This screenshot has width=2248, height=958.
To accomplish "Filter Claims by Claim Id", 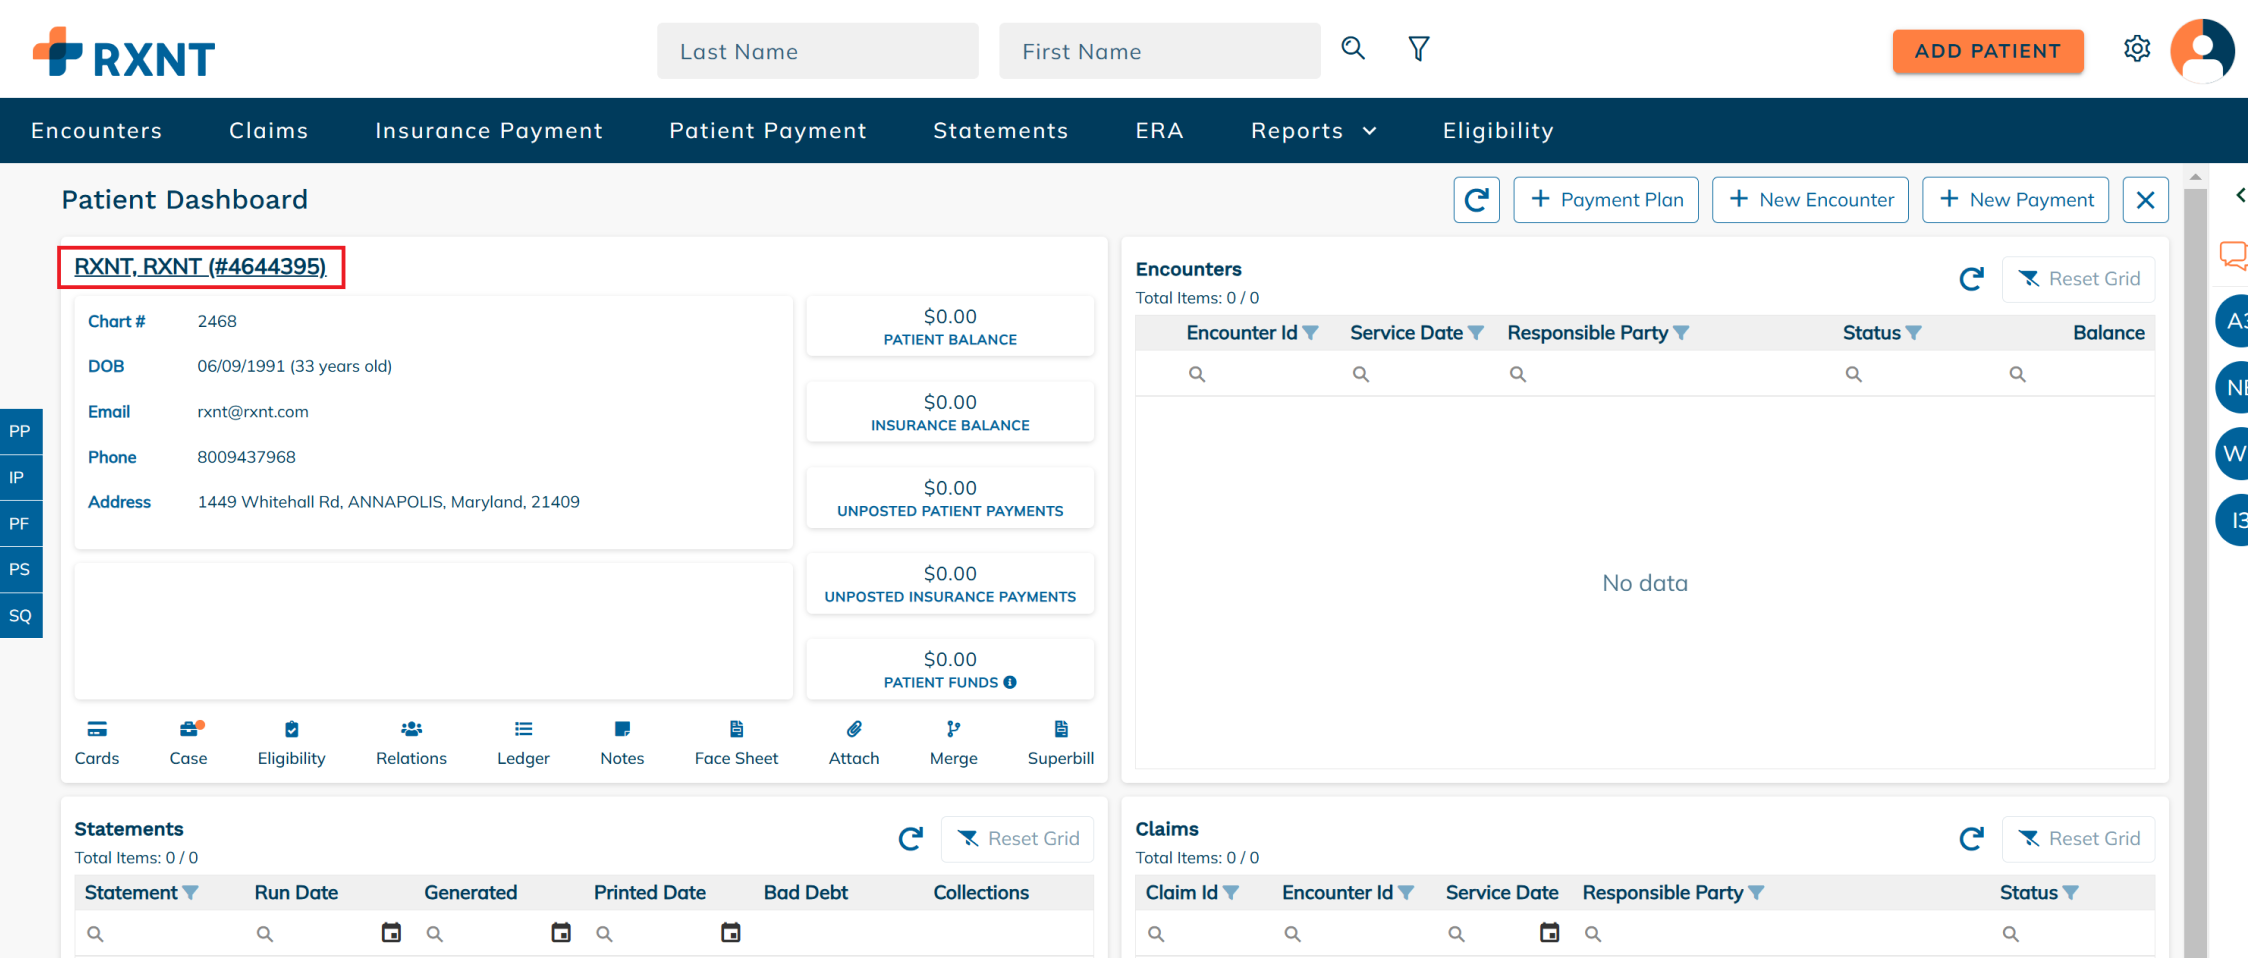I will [1231, 893].
